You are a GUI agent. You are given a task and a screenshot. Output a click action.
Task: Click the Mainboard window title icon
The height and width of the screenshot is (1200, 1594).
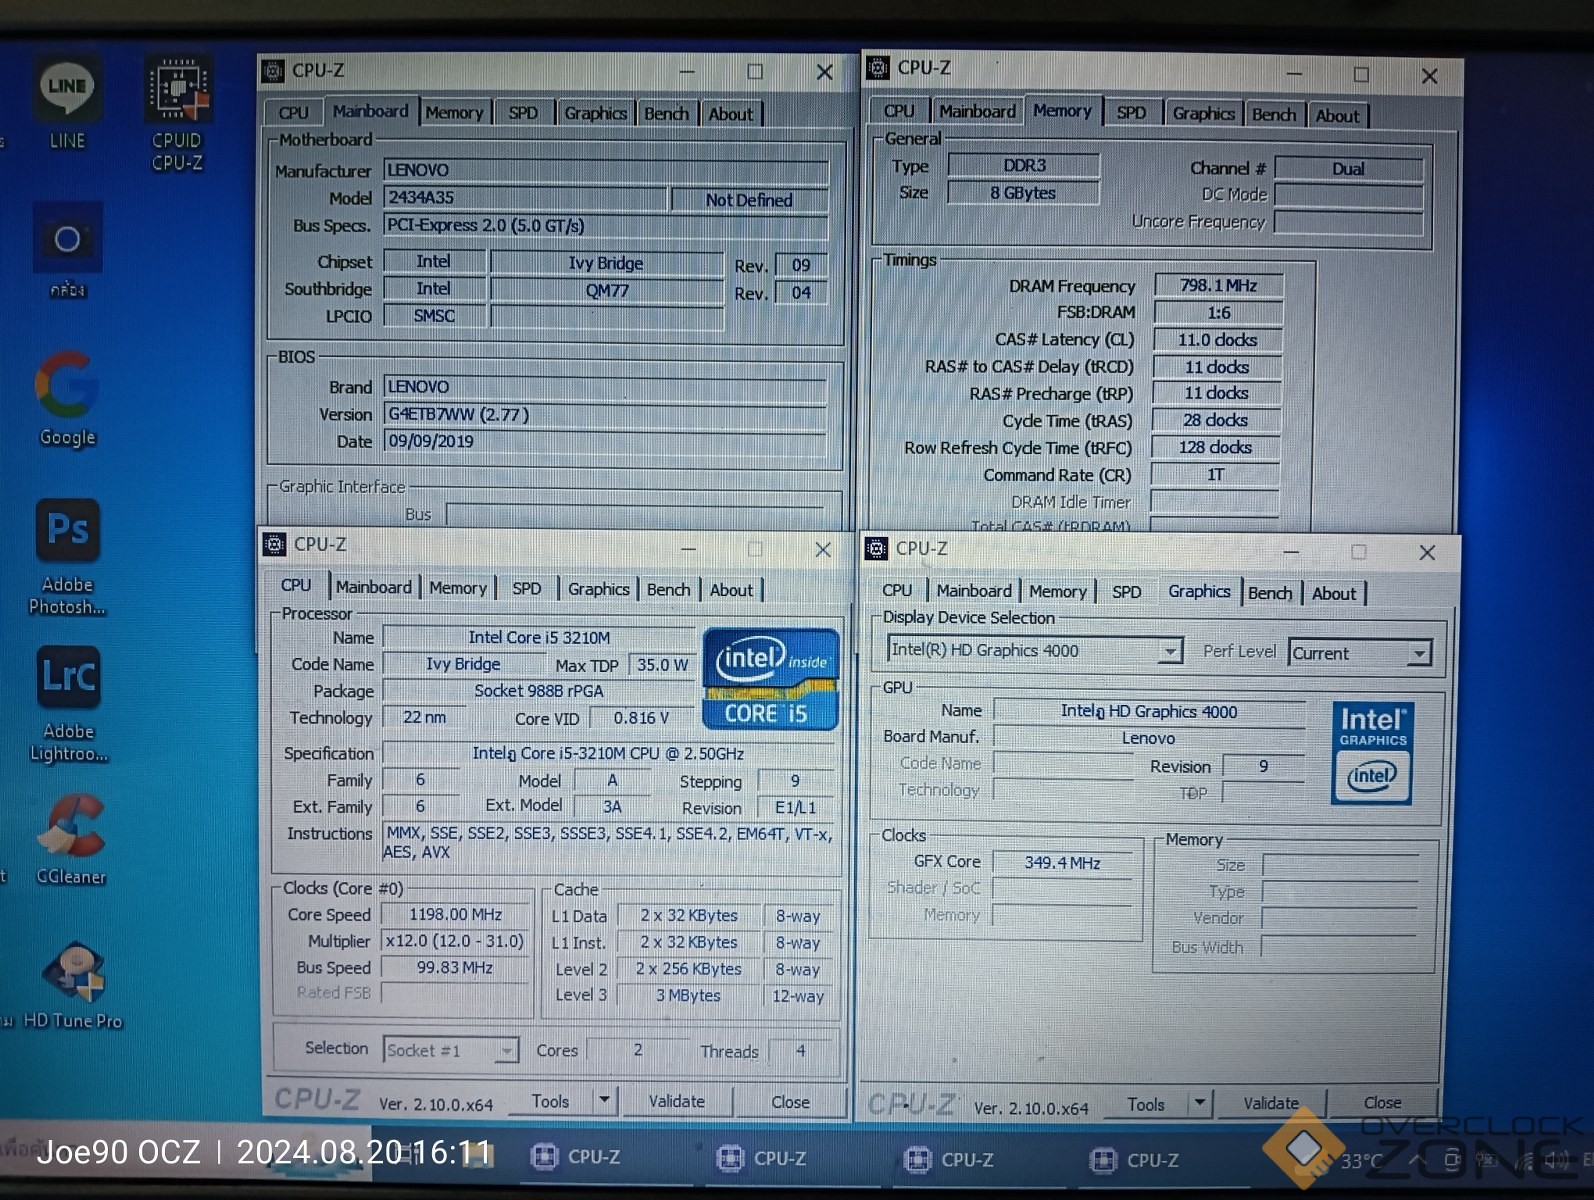coord(273,71)
